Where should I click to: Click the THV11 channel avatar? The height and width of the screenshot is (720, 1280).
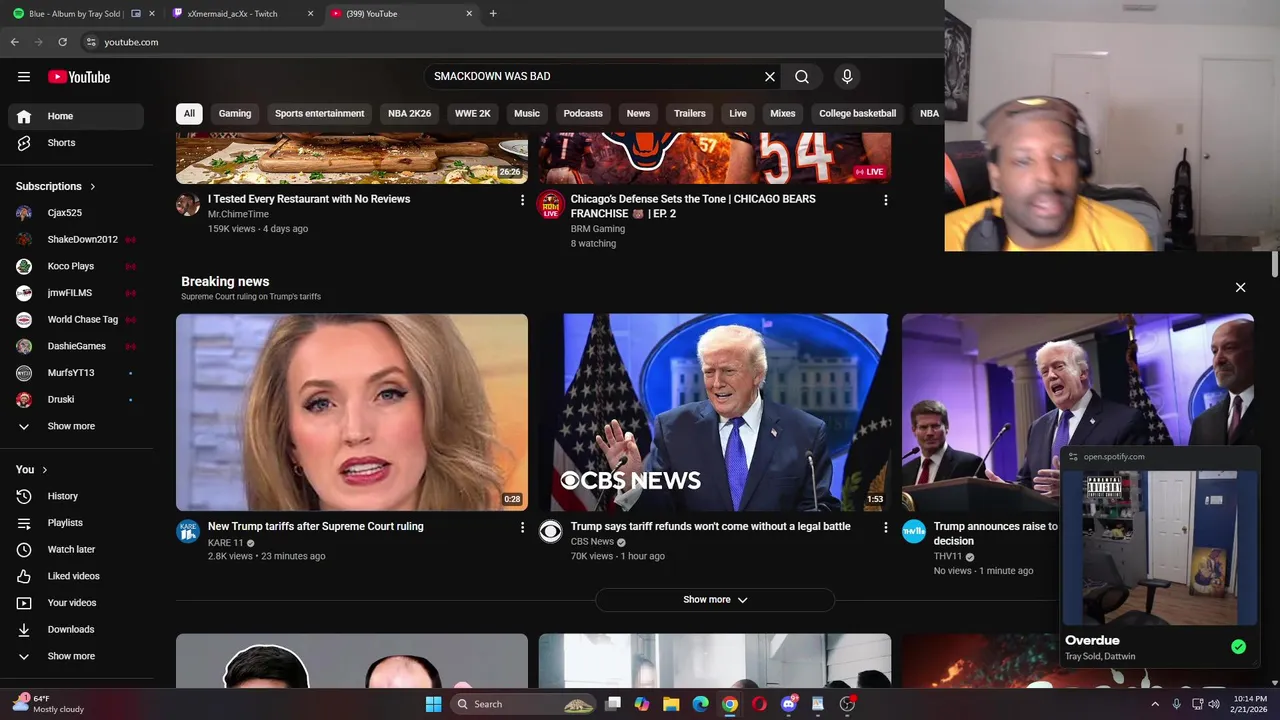914,531
